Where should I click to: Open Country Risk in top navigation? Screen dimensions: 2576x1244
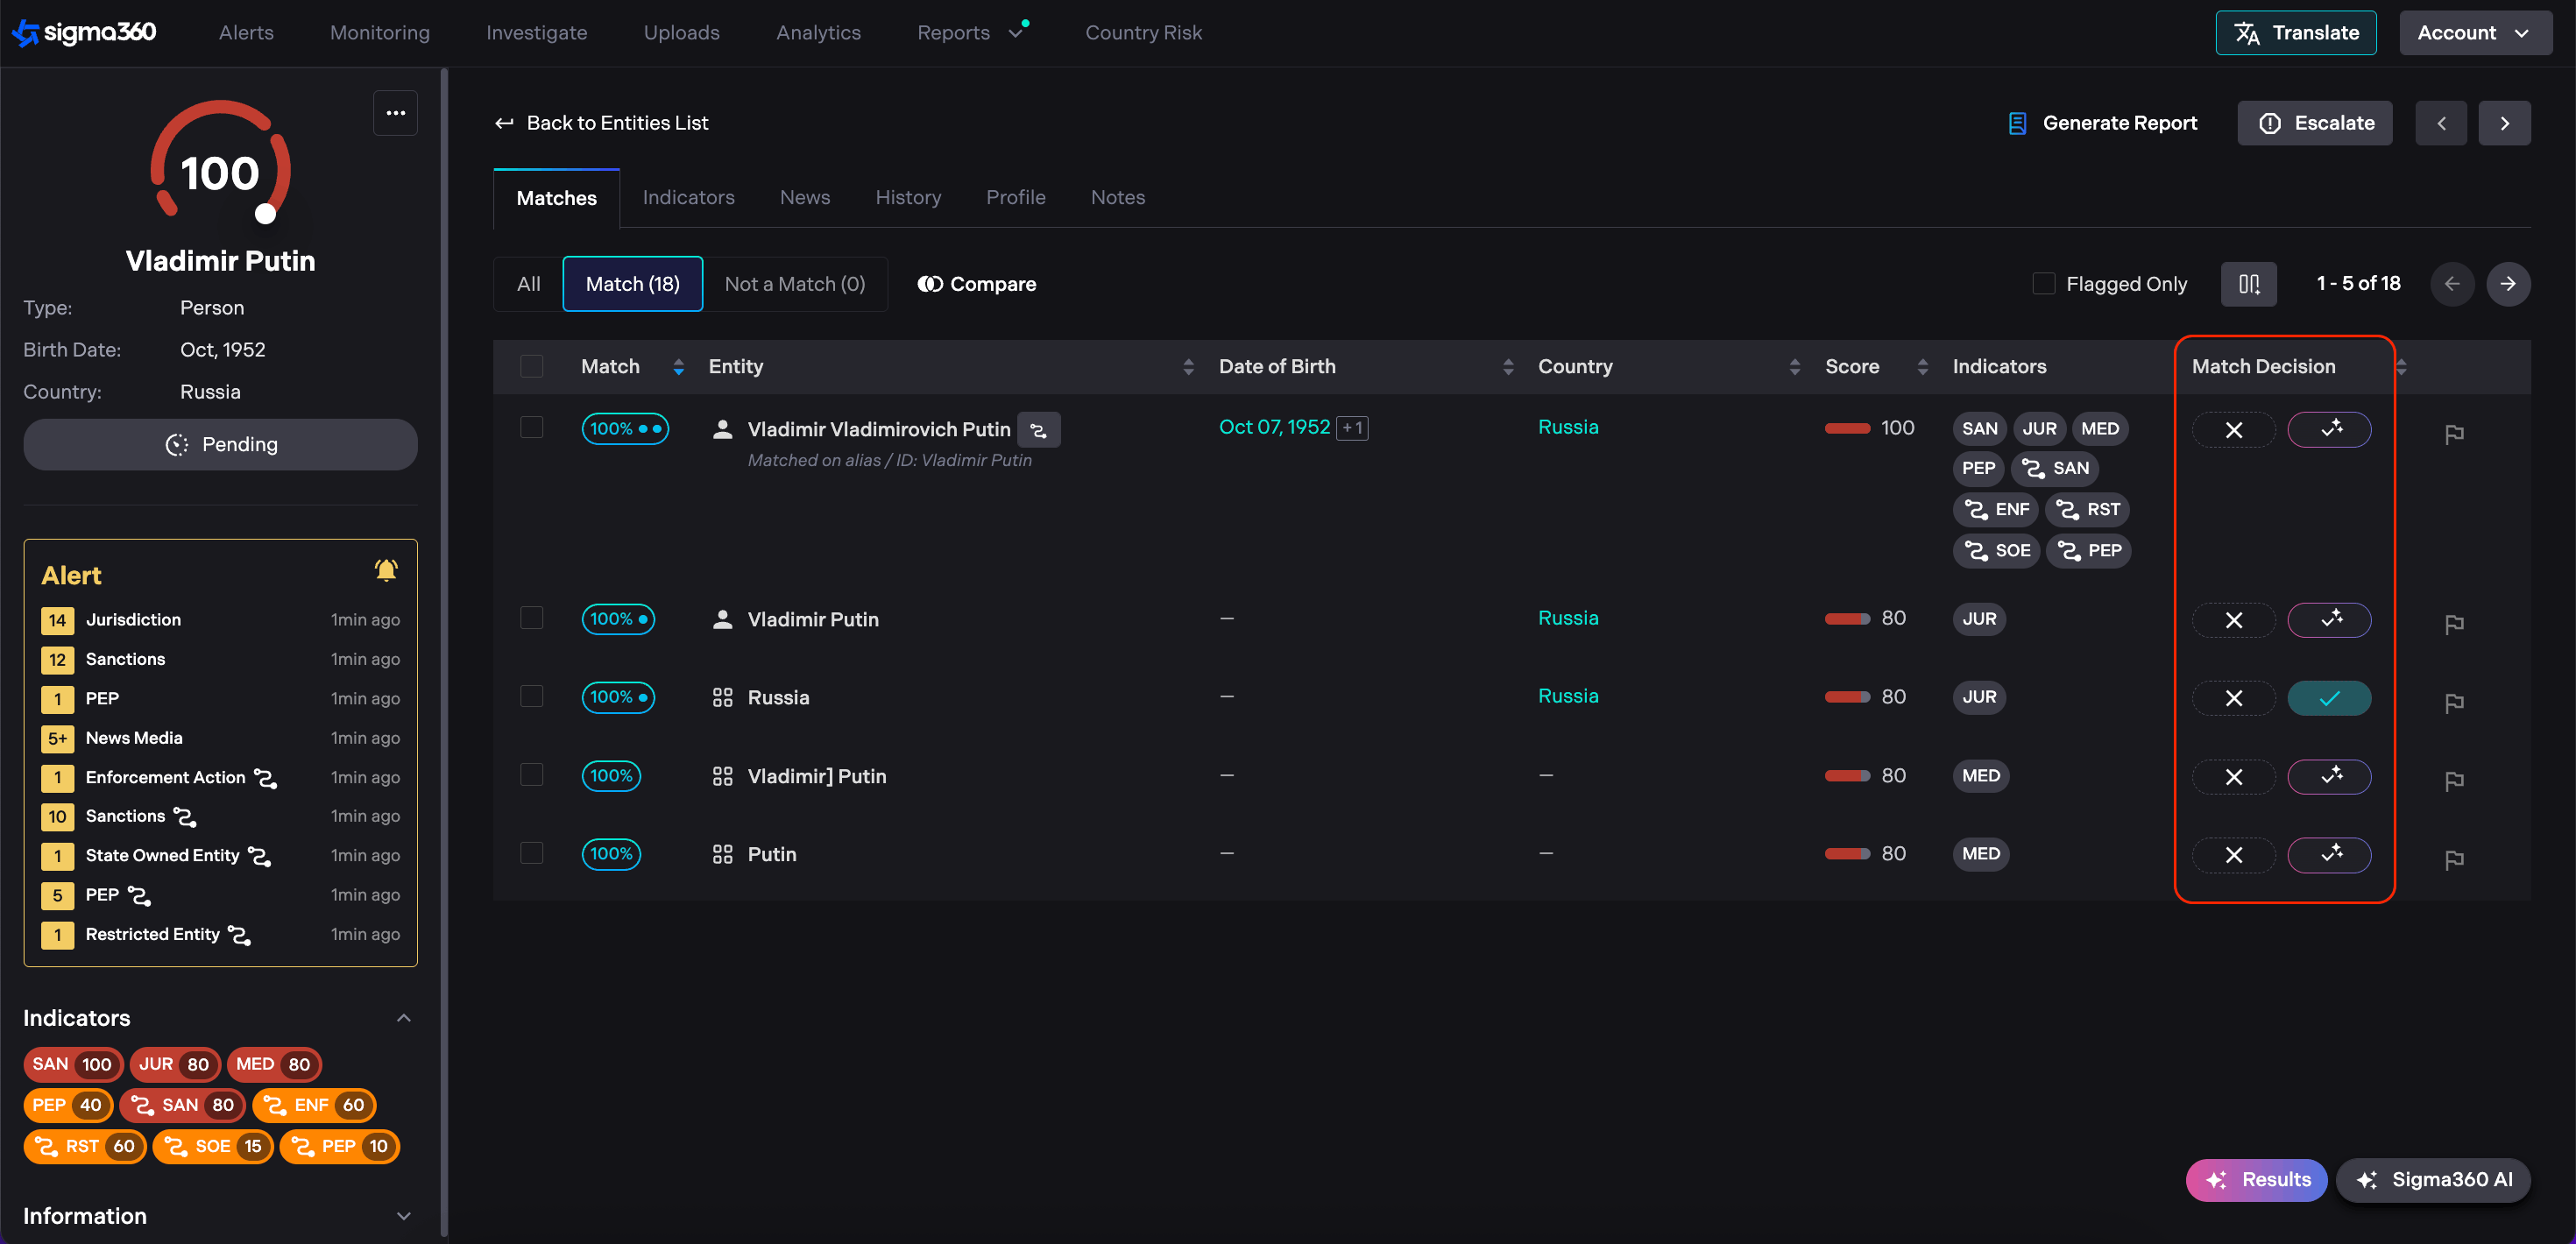click(x=1143, y=33)
